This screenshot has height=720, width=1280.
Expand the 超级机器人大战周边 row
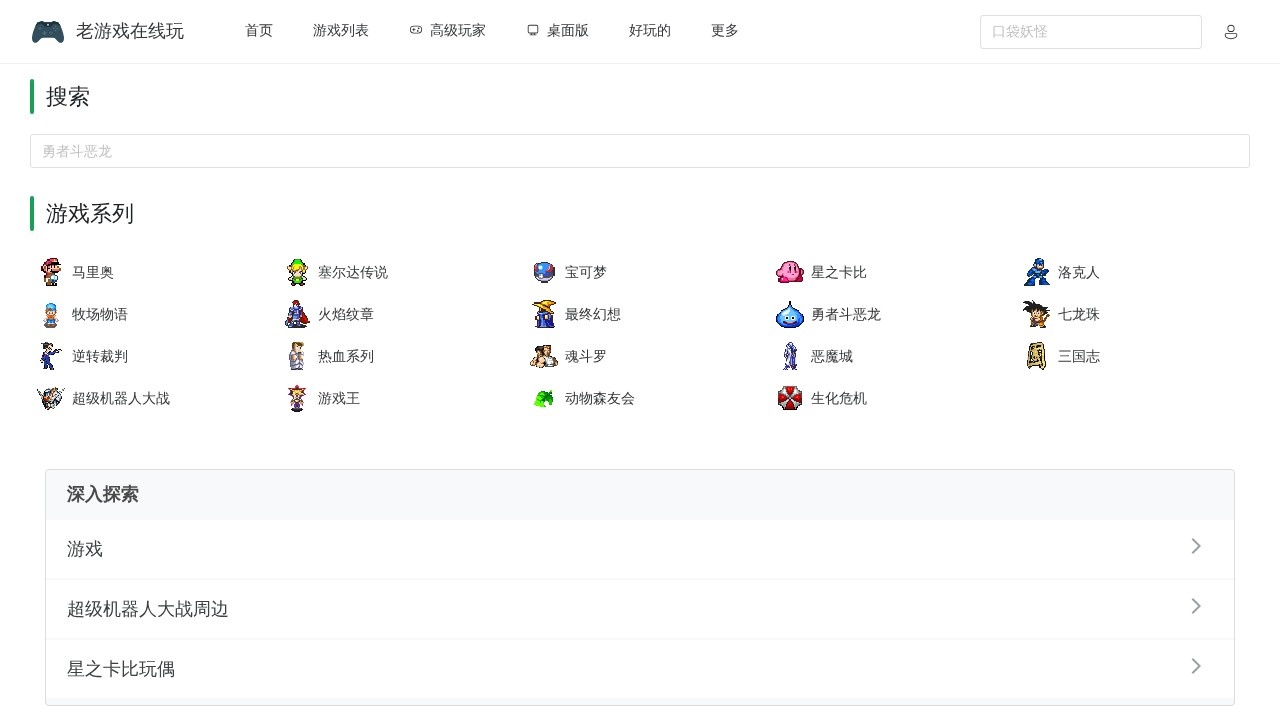click(1196, 606)
